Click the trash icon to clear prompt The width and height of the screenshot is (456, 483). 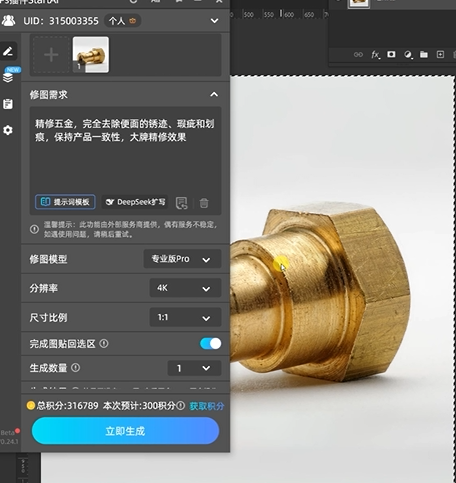[x=204, y=203]
